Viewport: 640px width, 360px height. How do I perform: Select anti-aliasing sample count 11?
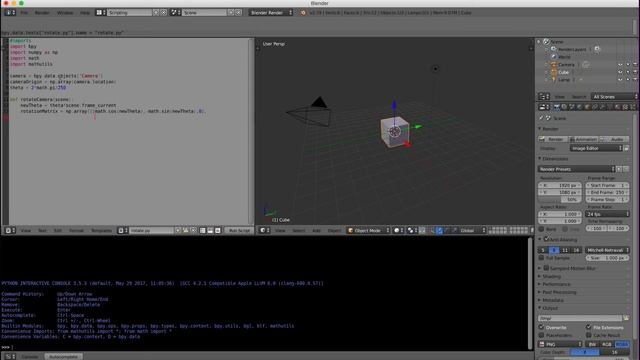[x=565, y=250]
